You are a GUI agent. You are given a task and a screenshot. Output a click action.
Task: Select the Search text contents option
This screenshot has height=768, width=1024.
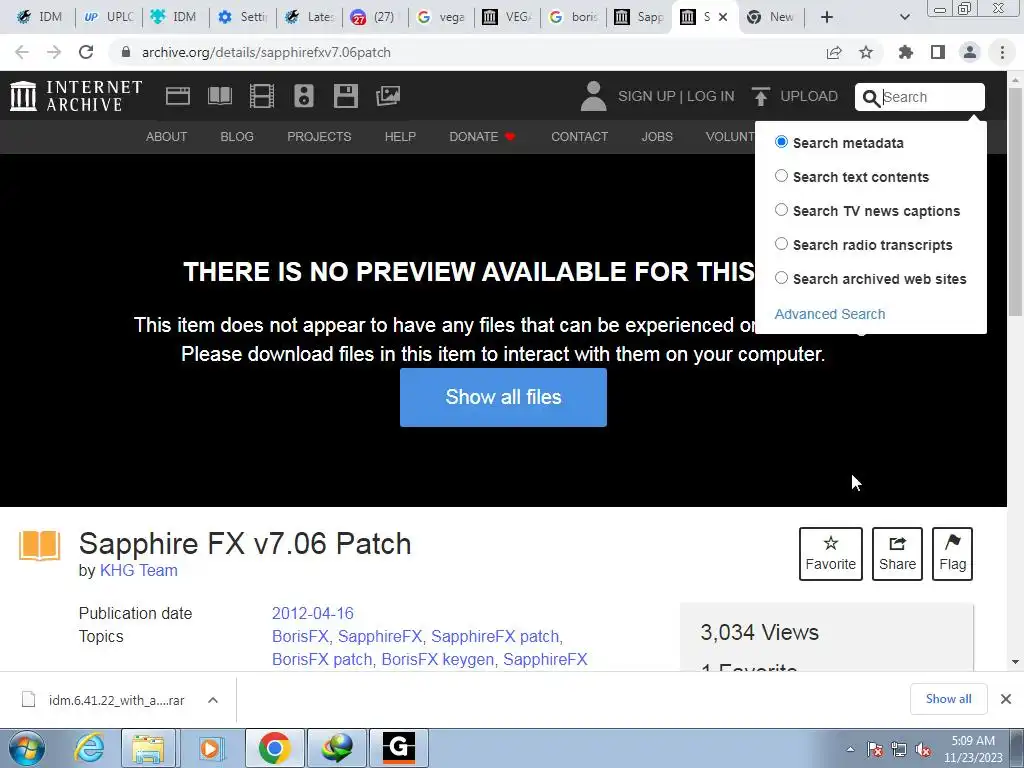(781, 176)
